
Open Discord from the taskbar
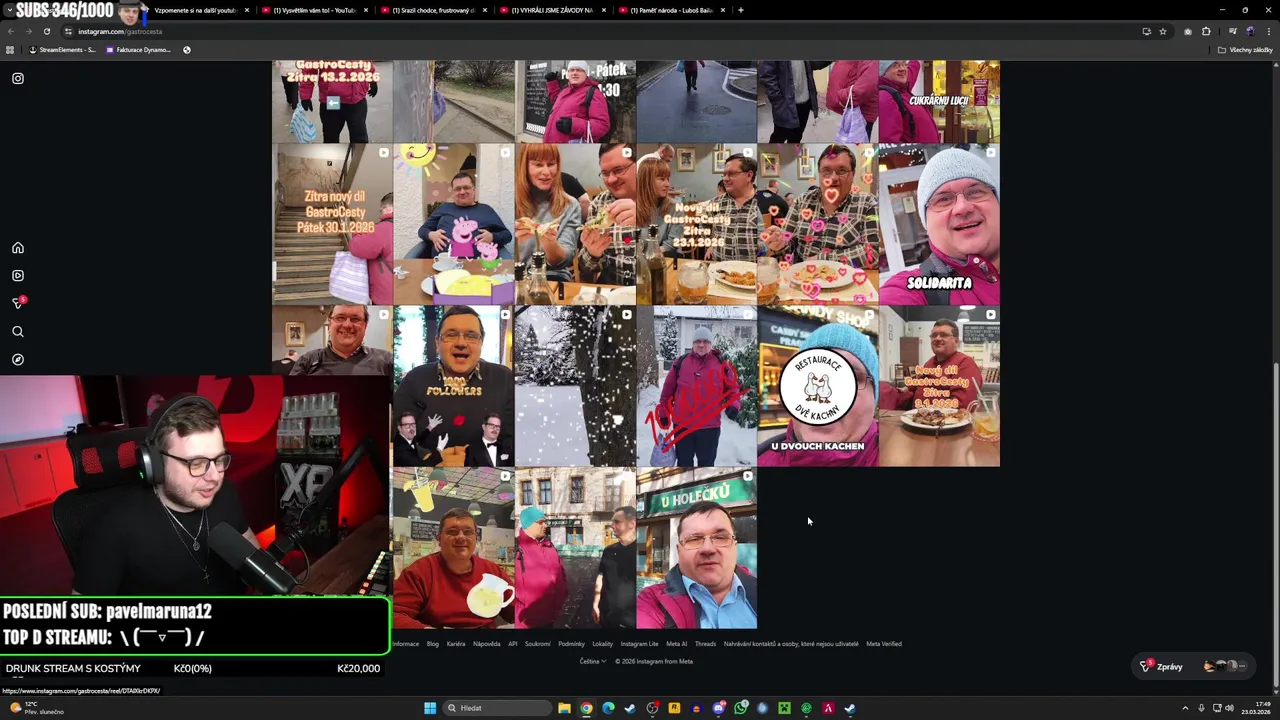tap(718, 708)
